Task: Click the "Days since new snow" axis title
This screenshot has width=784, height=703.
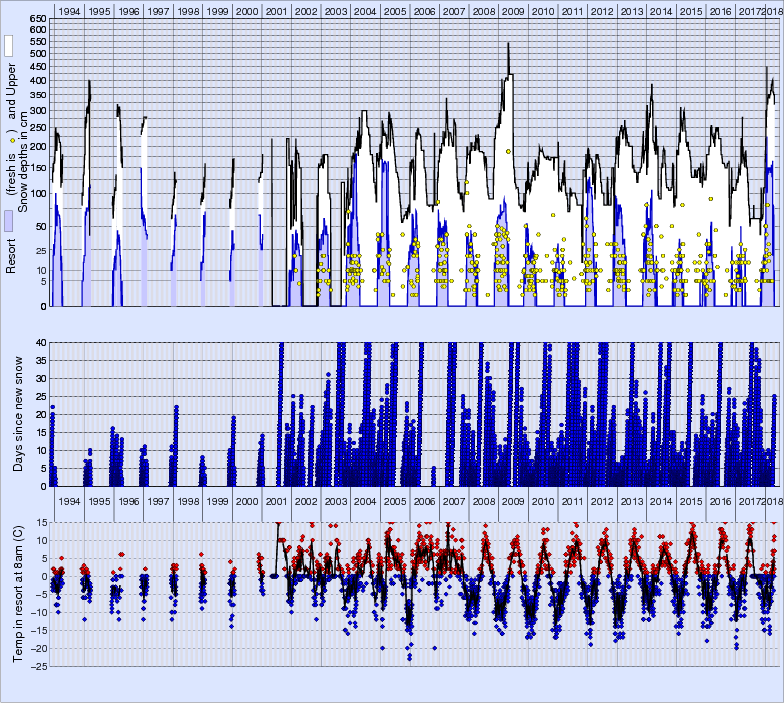Action: tap(19, 414)
